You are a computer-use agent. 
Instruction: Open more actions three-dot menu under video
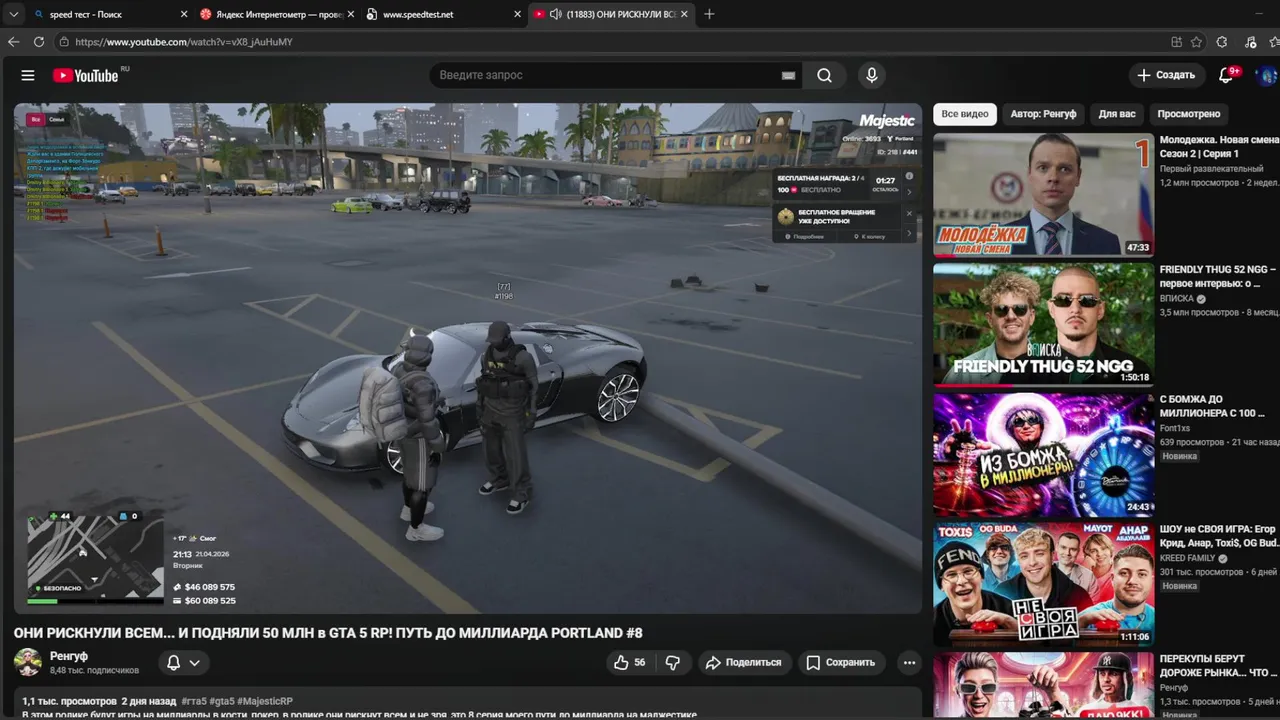click(x=909, y=662)
